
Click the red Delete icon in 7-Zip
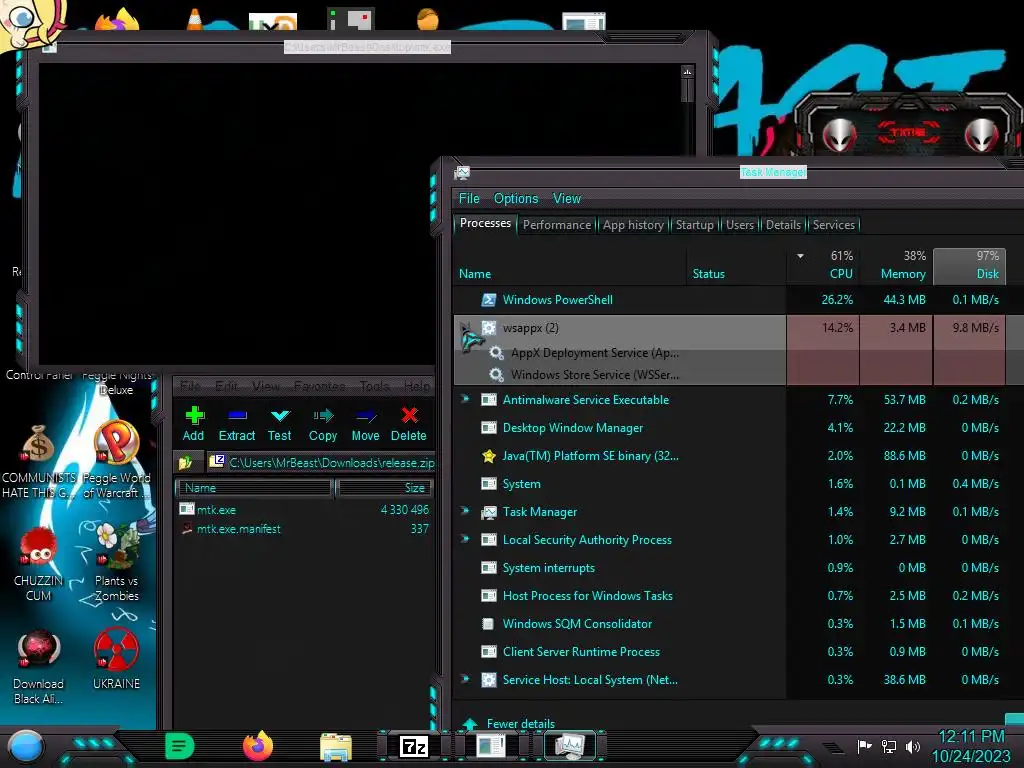pos(409,415)
